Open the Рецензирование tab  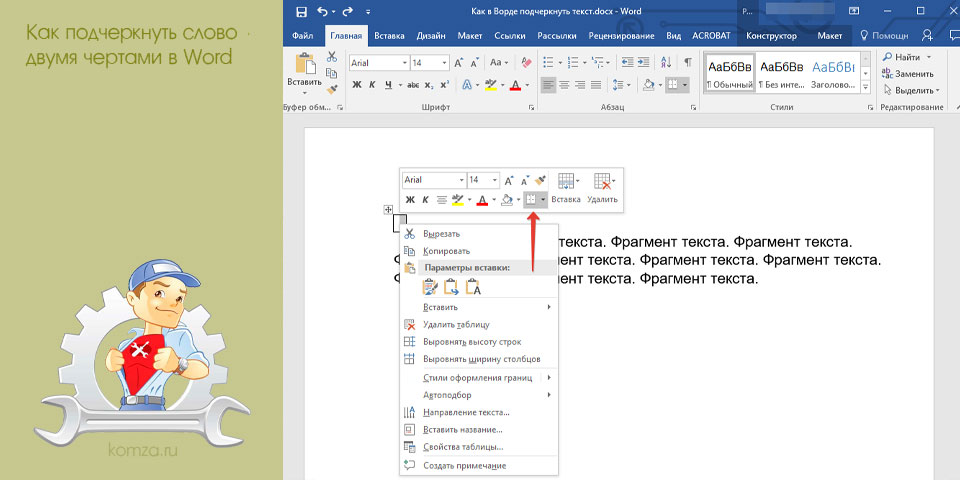621,36
